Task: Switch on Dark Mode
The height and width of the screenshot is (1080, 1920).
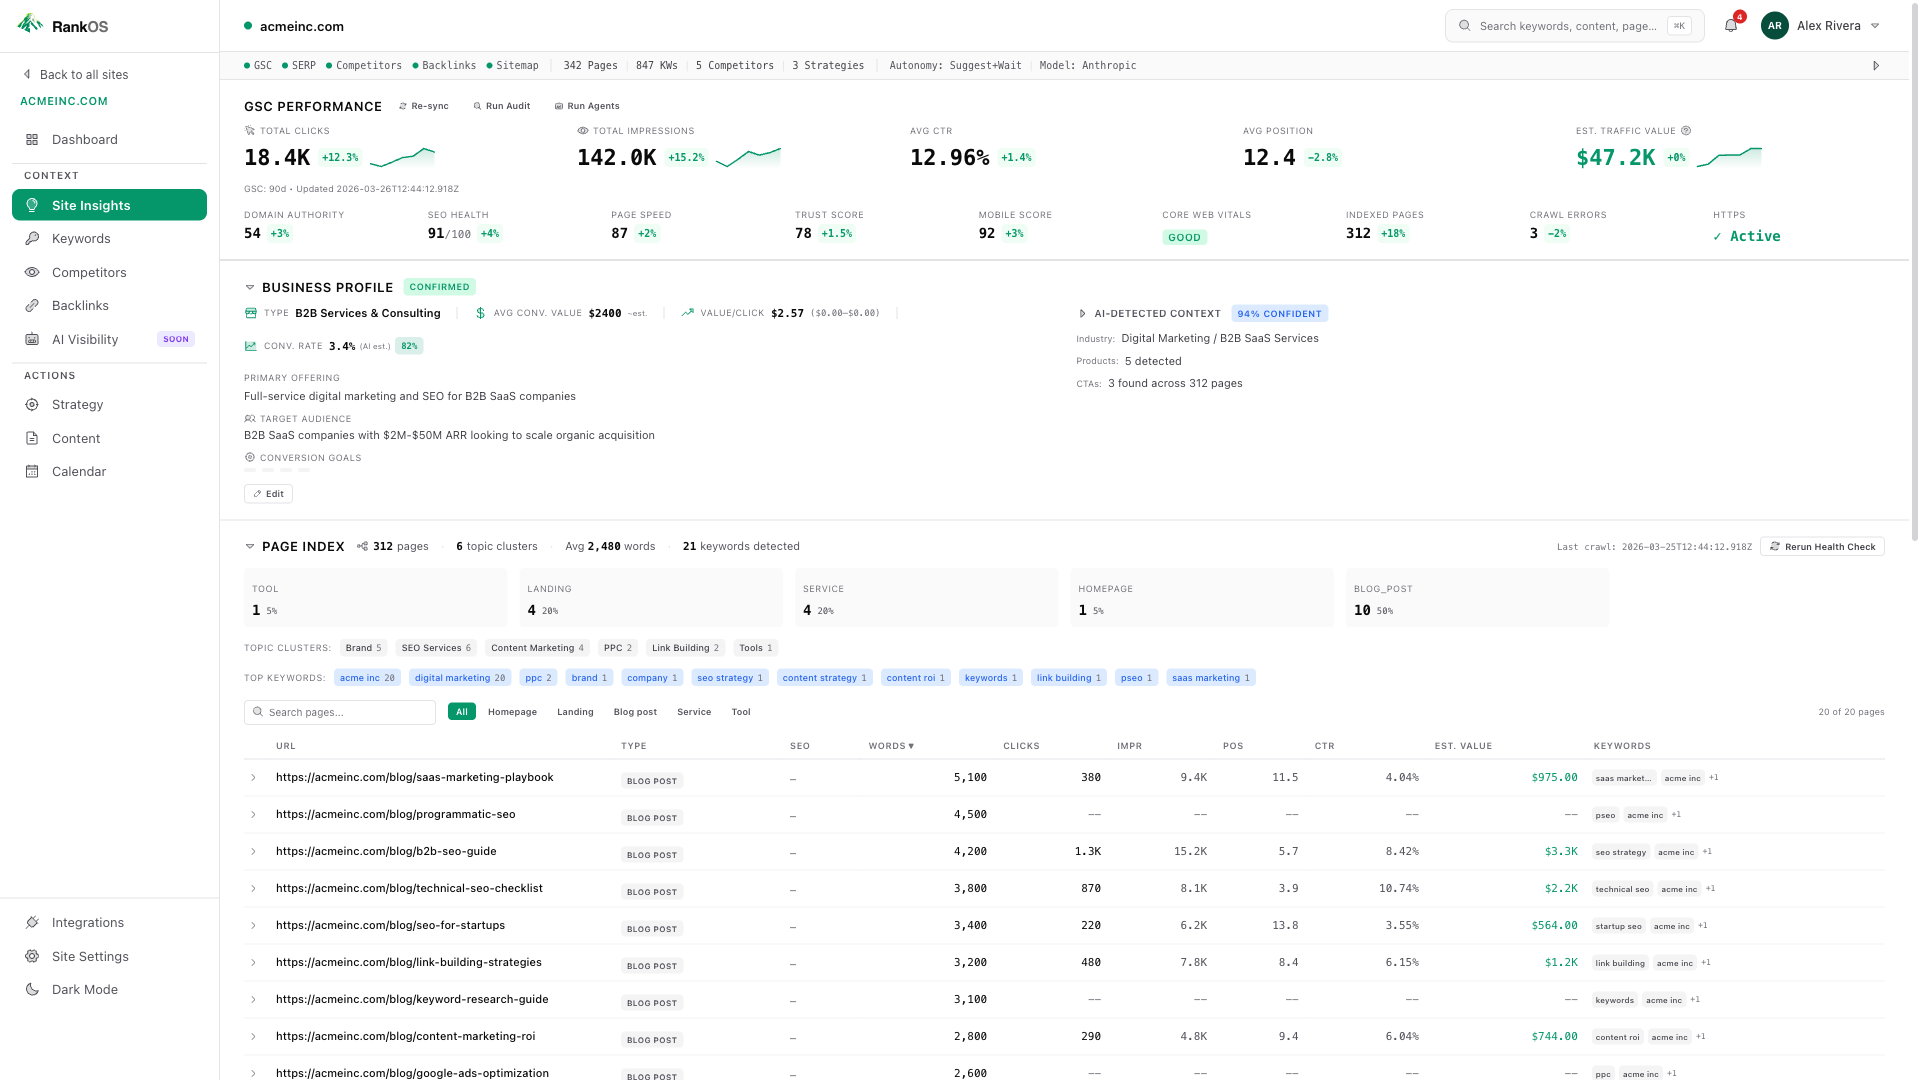Action: (84, 989)
